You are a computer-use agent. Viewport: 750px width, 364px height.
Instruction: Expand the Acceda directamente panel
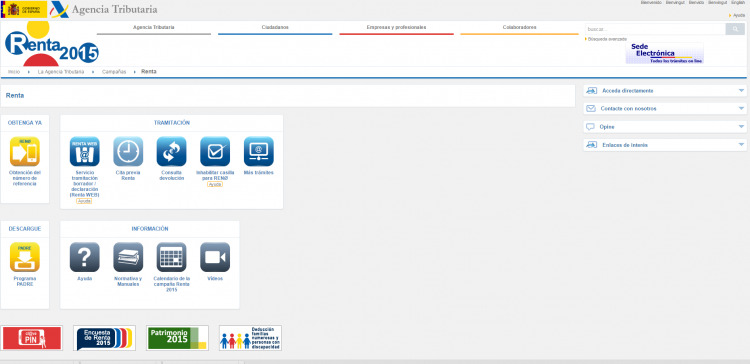click(665, 90)
